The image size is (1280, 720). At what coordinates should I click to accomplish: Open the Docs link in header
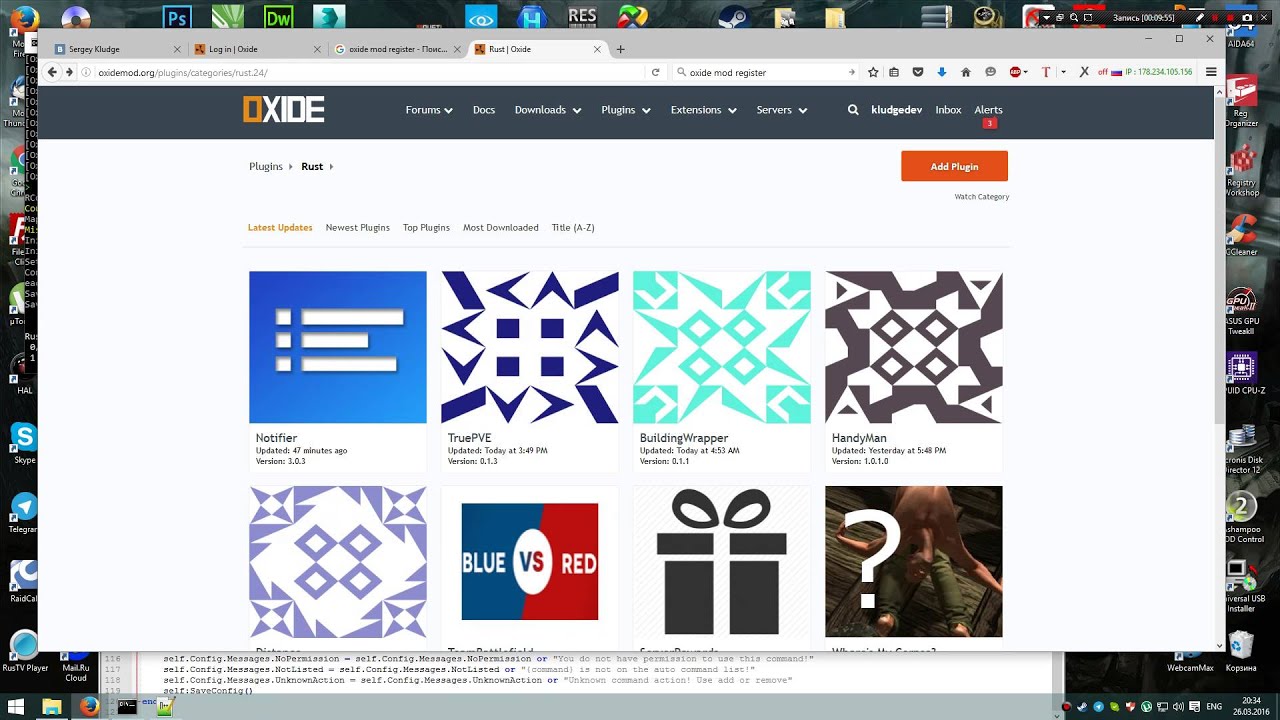pos(484,110)
